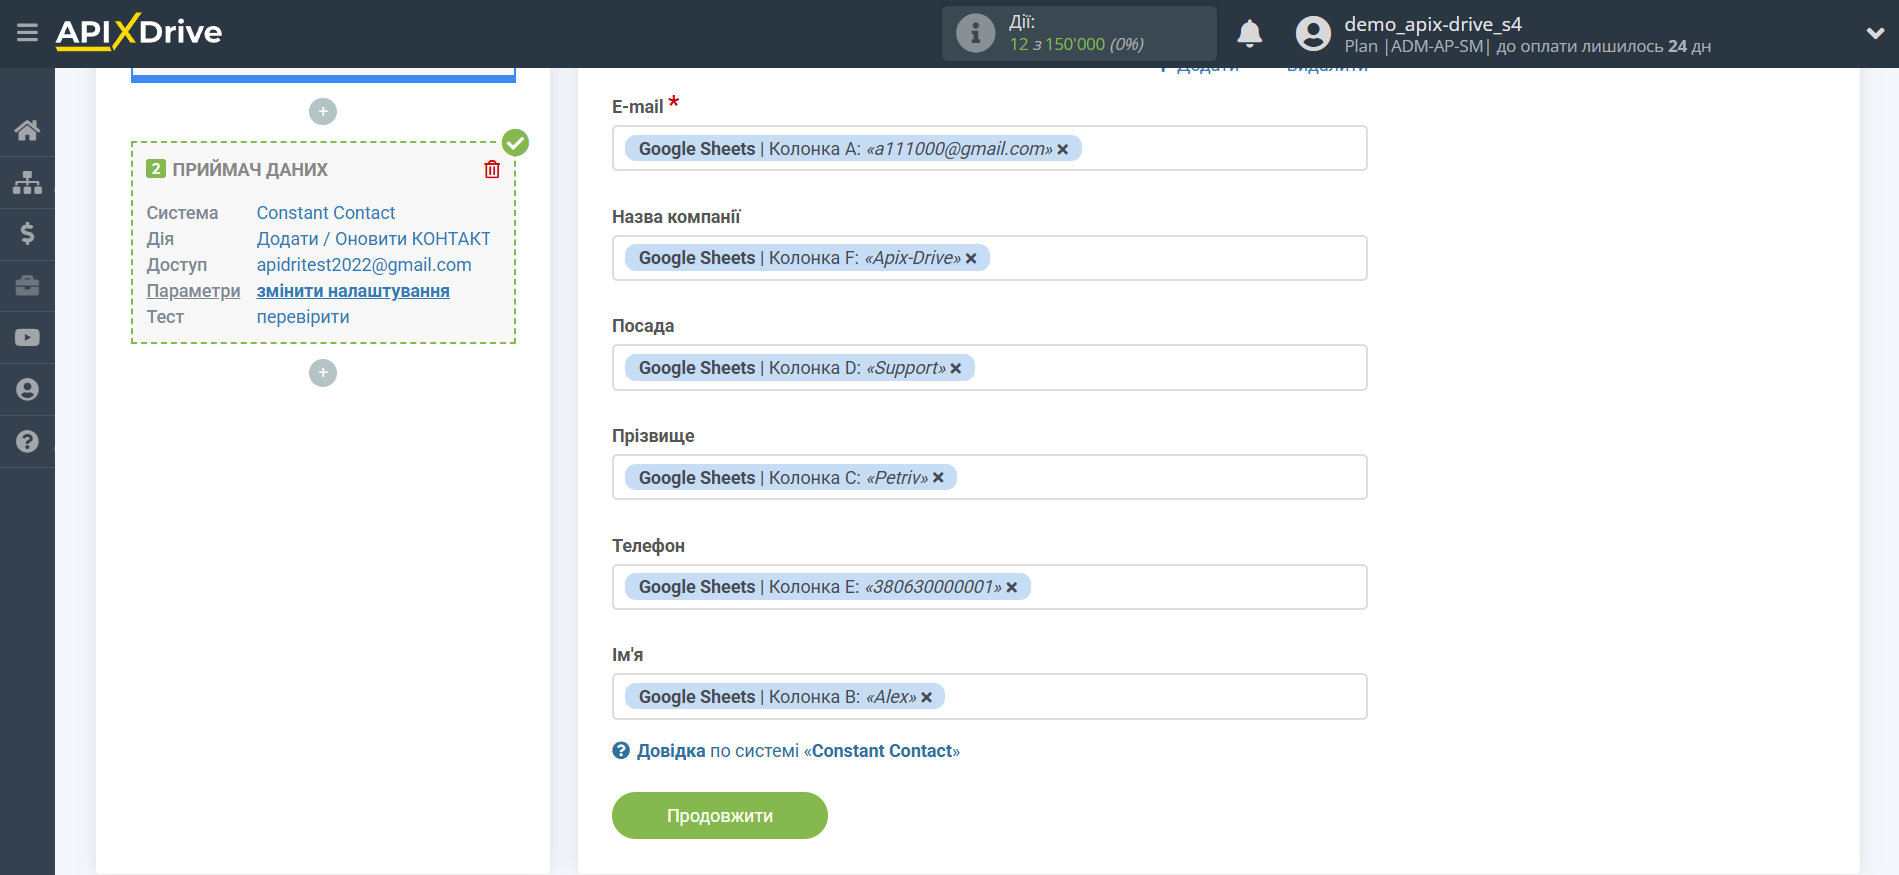
Task: Click змінити налаштування link
Action: (x=353, y=291)
